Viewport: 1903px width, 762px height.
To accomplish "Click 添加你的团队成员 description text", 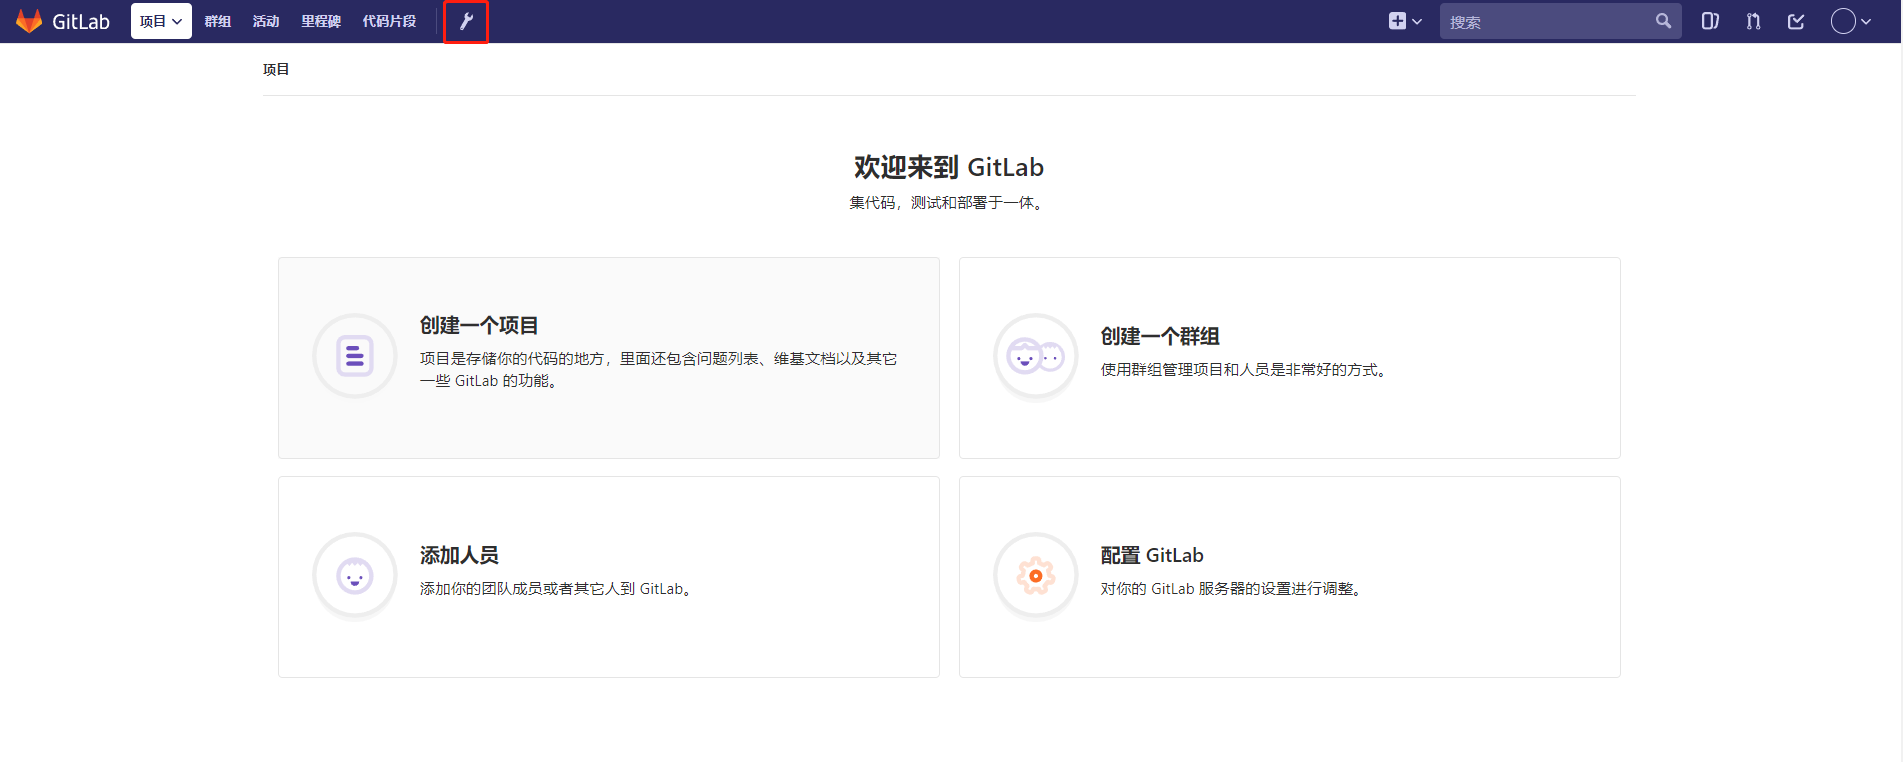I will pos(557,589).
